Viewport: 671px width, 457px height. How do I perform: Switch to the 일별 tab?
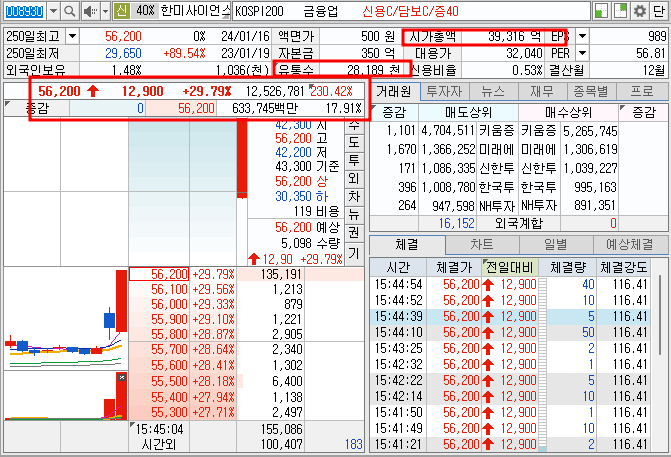556,244
